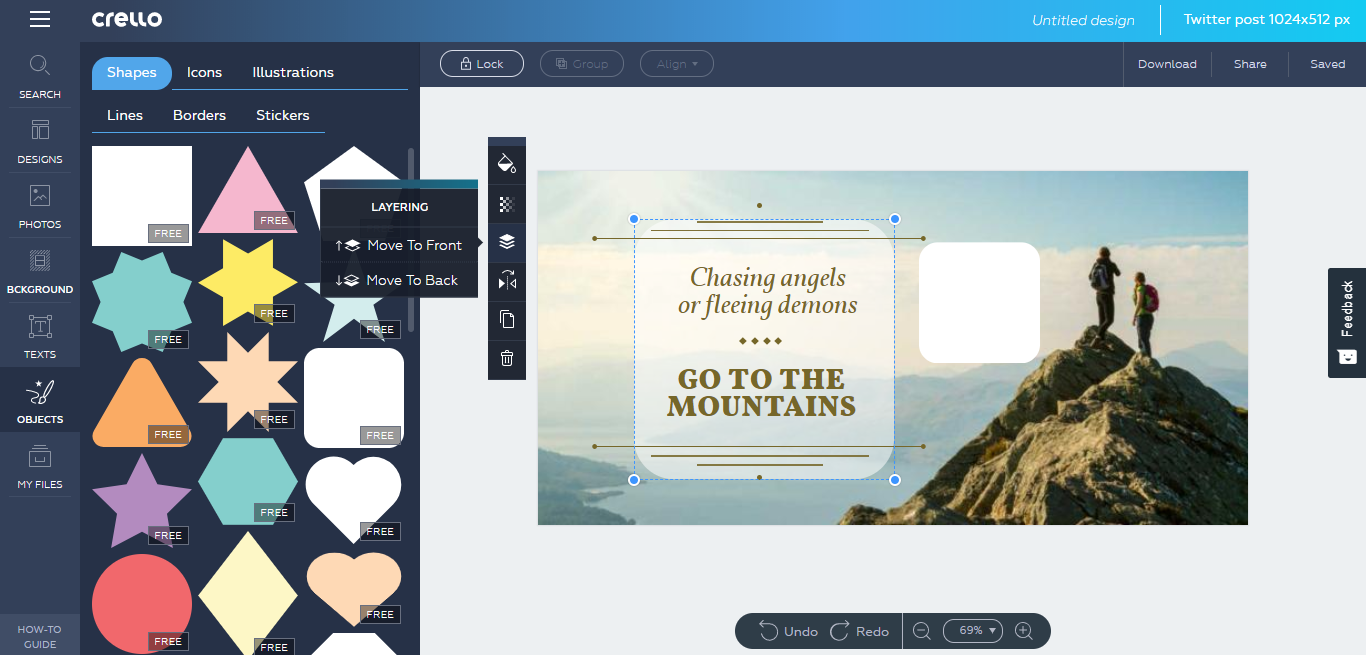Open the Search sidebar panel
Viewport: 1366px width, 655px height.
pos(40,77)
